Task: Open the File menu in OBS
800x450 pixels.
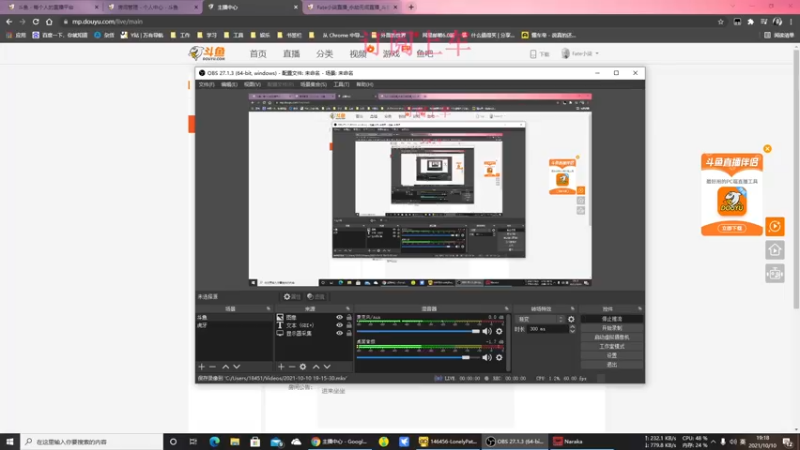Action: click(x=207, y=84)
